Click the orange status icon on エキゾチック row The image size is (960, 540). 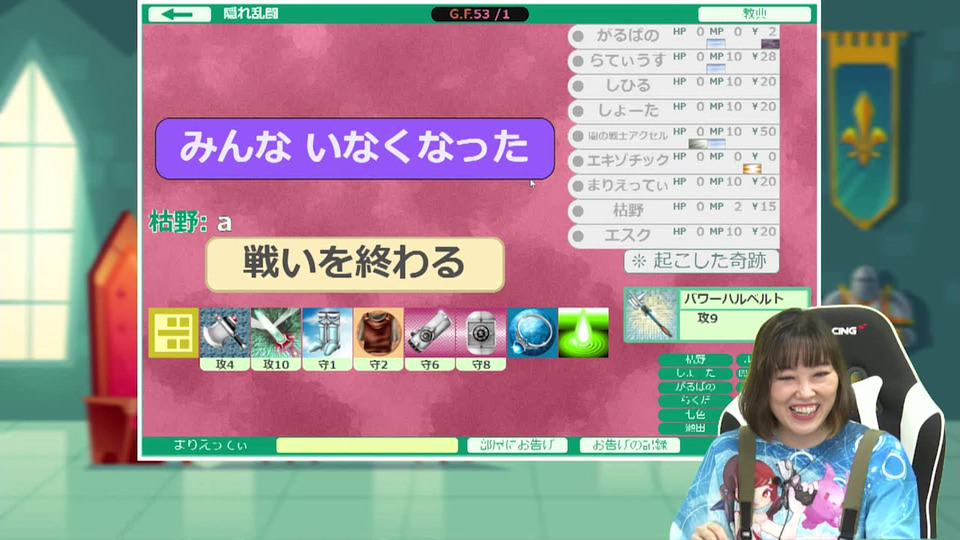[x=752, y=168]
